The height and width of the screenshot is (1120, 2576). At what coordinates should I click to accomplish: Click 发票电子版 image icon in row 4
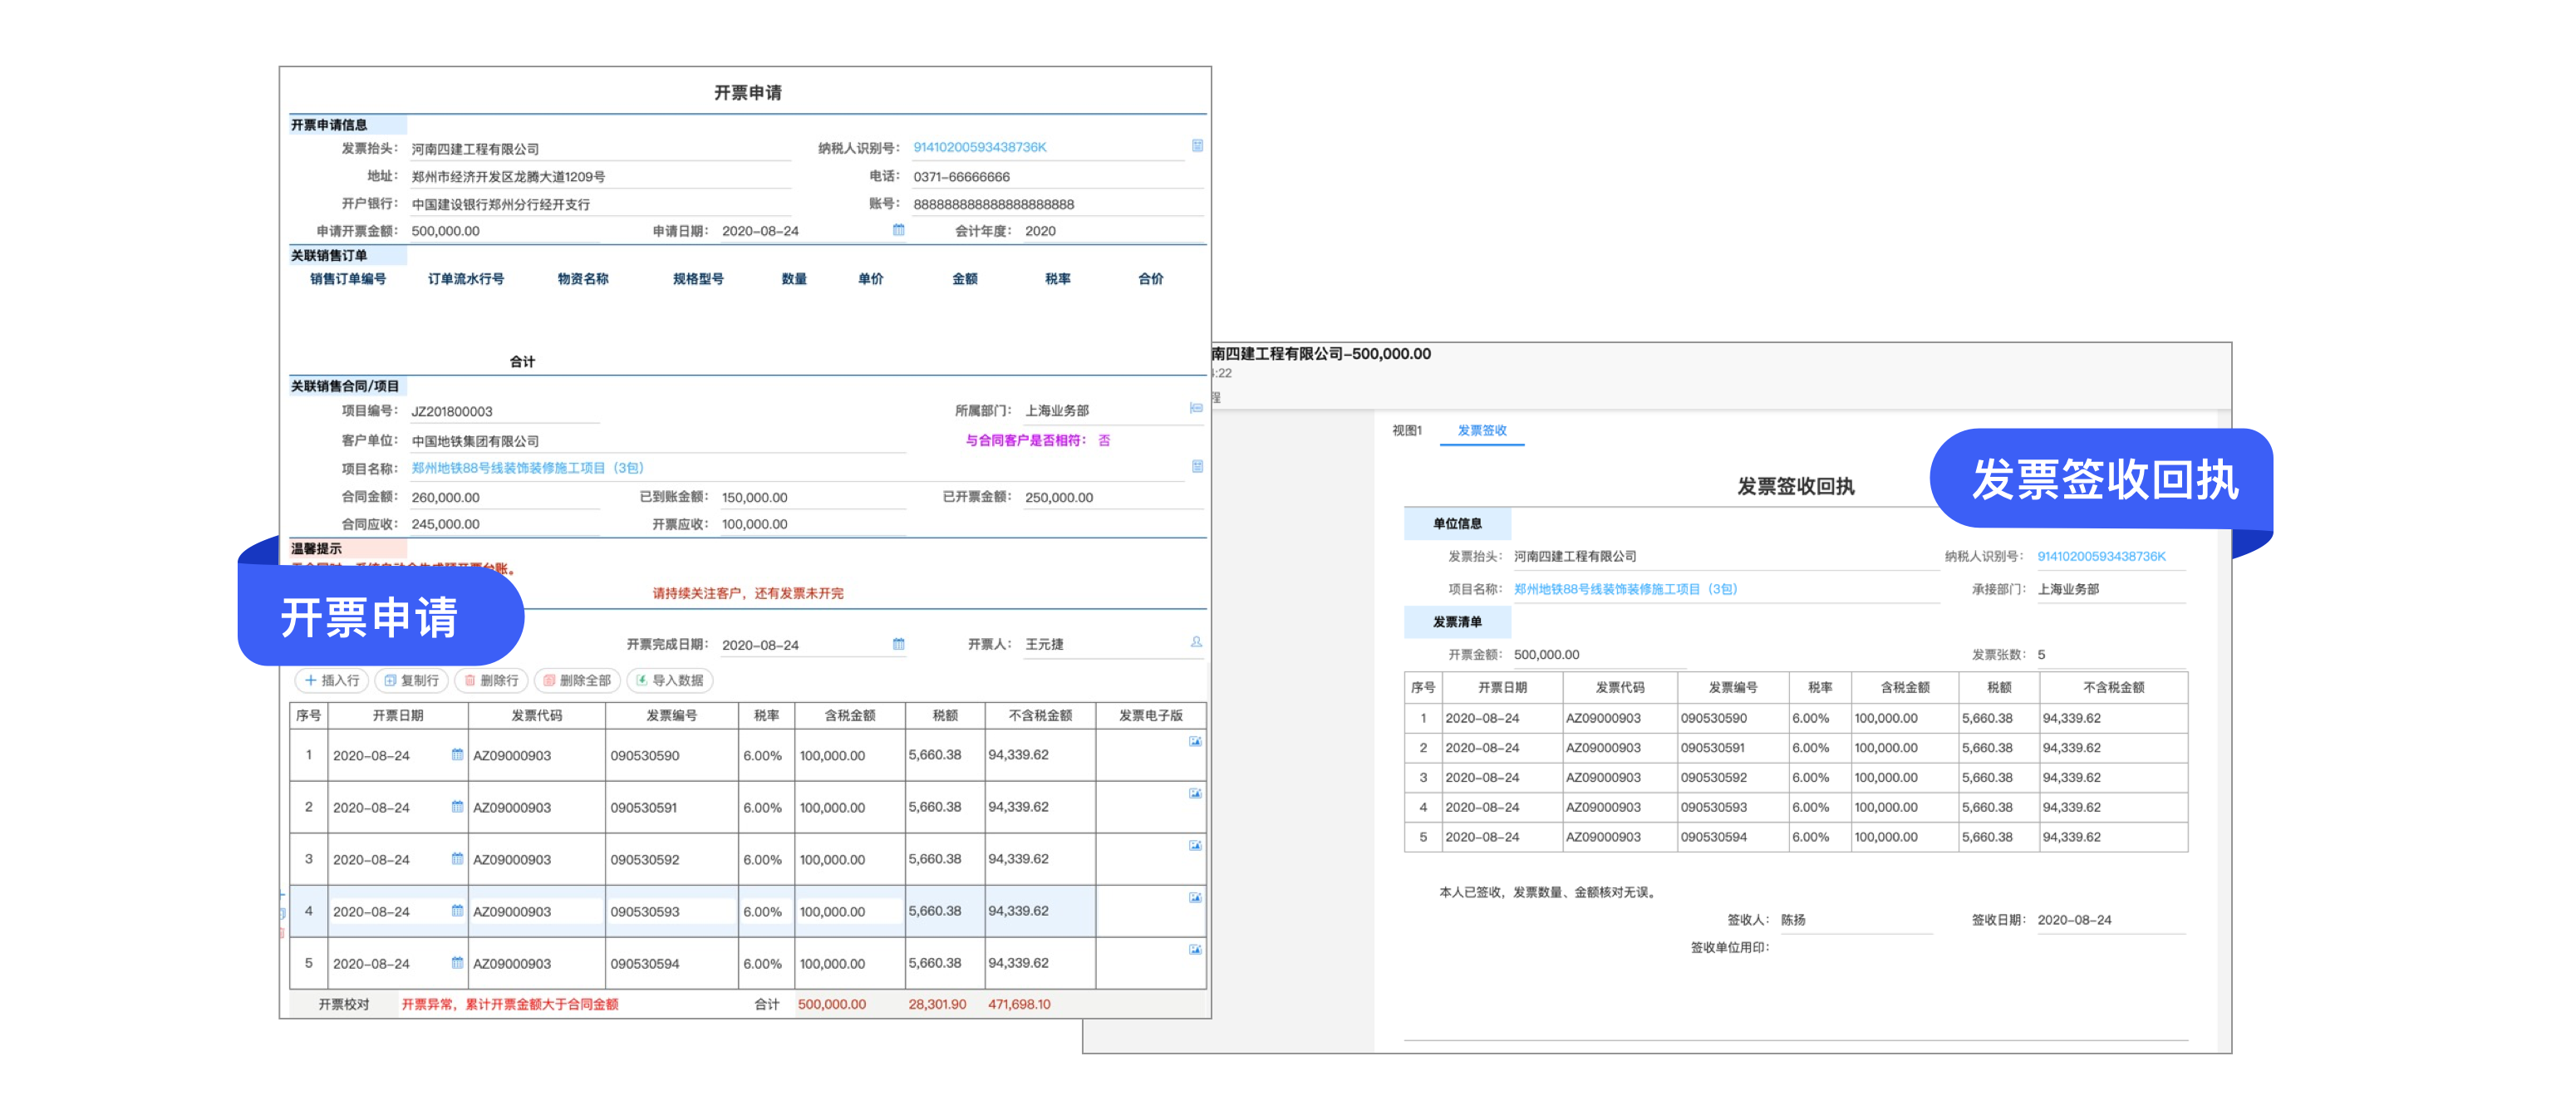point(1195,897)
